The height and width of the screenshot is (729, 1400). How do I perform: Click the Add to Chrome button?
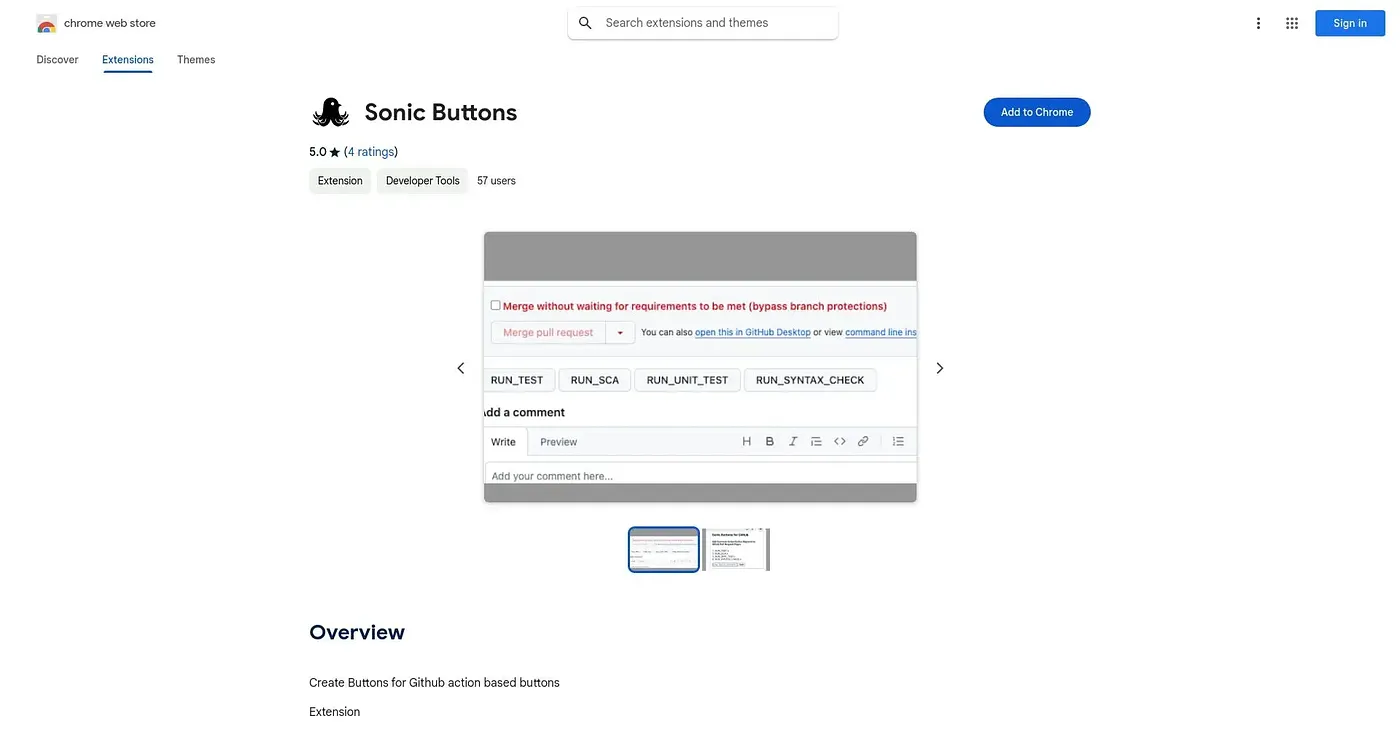pyautogui.click(x=1037, y=112)
